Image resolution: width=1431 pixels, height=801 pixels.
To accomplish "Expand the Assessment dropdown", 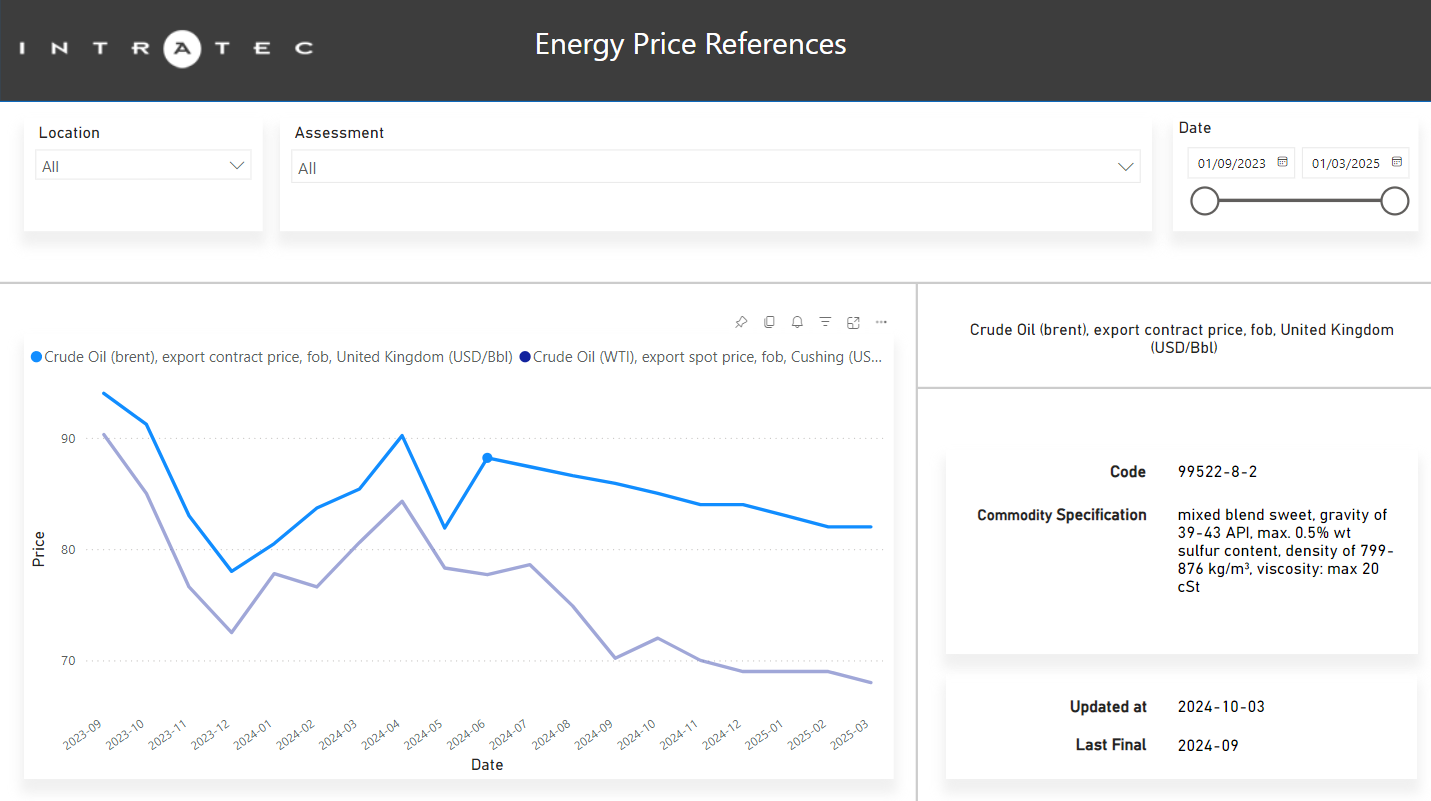I will [x=1126, y=167].
